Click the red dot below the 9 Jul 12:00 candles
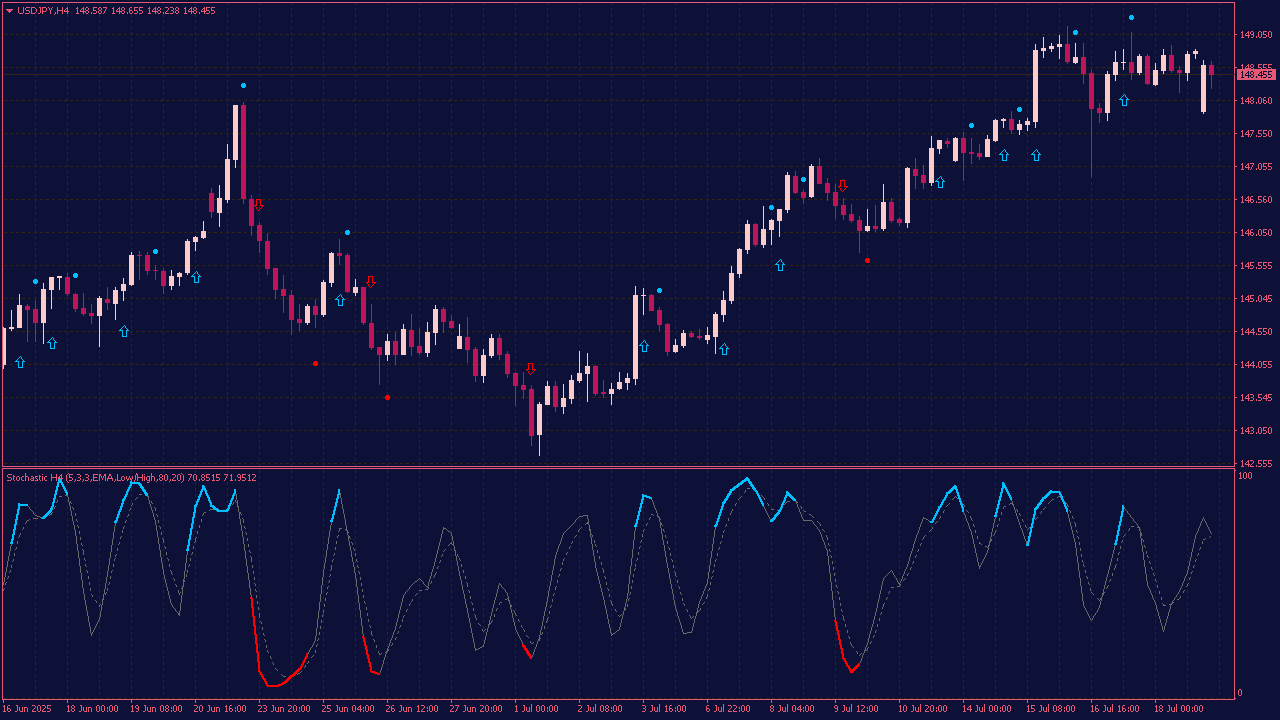1280x720 pixels. tap(867, 260)
